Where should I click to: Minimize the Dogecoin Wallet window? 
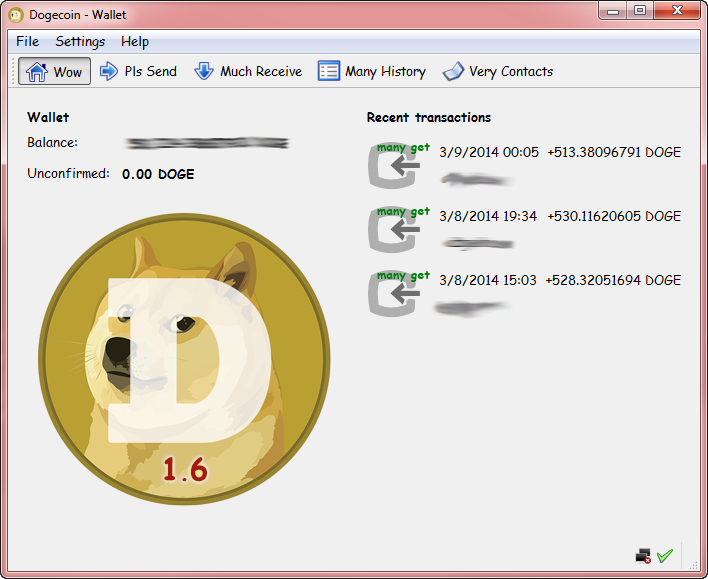tap(613, 11)
